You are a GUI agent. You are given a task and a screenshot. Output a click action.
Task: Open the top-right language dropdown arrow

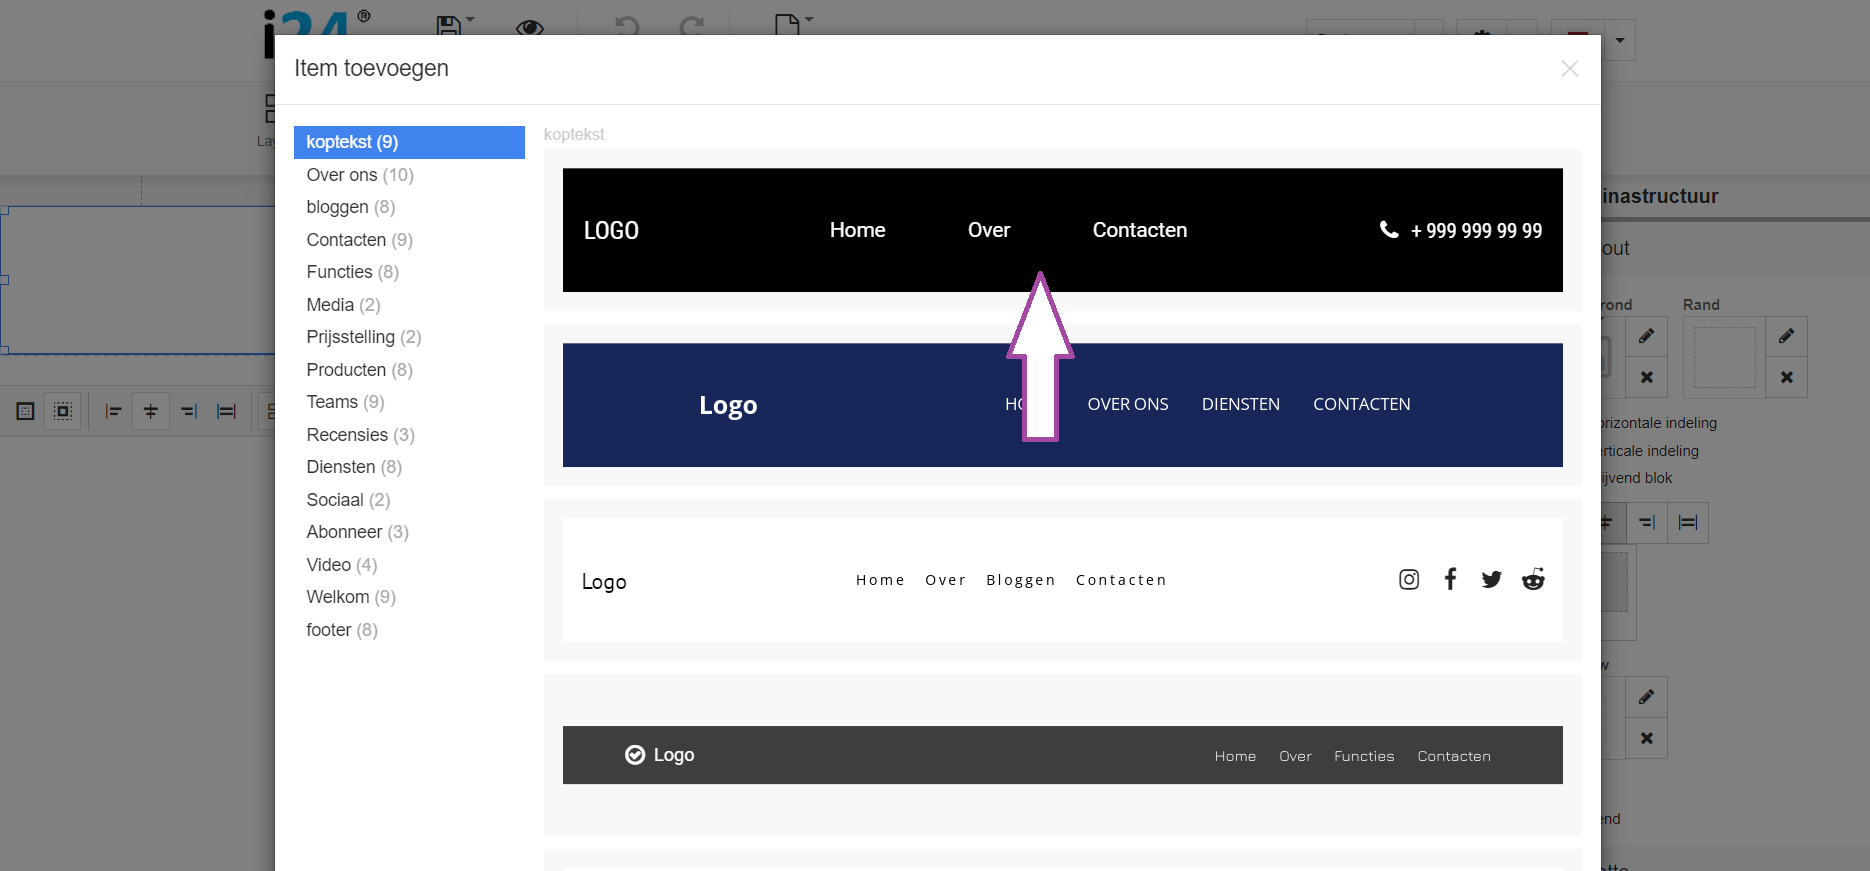tap(1620, 41)
